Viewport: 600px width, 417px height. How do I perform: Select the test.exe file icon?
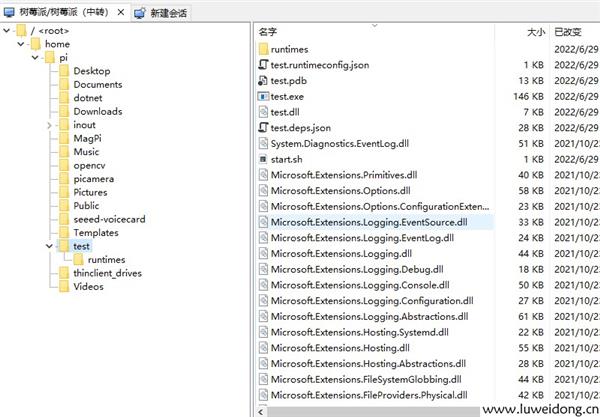click(263, 97)
